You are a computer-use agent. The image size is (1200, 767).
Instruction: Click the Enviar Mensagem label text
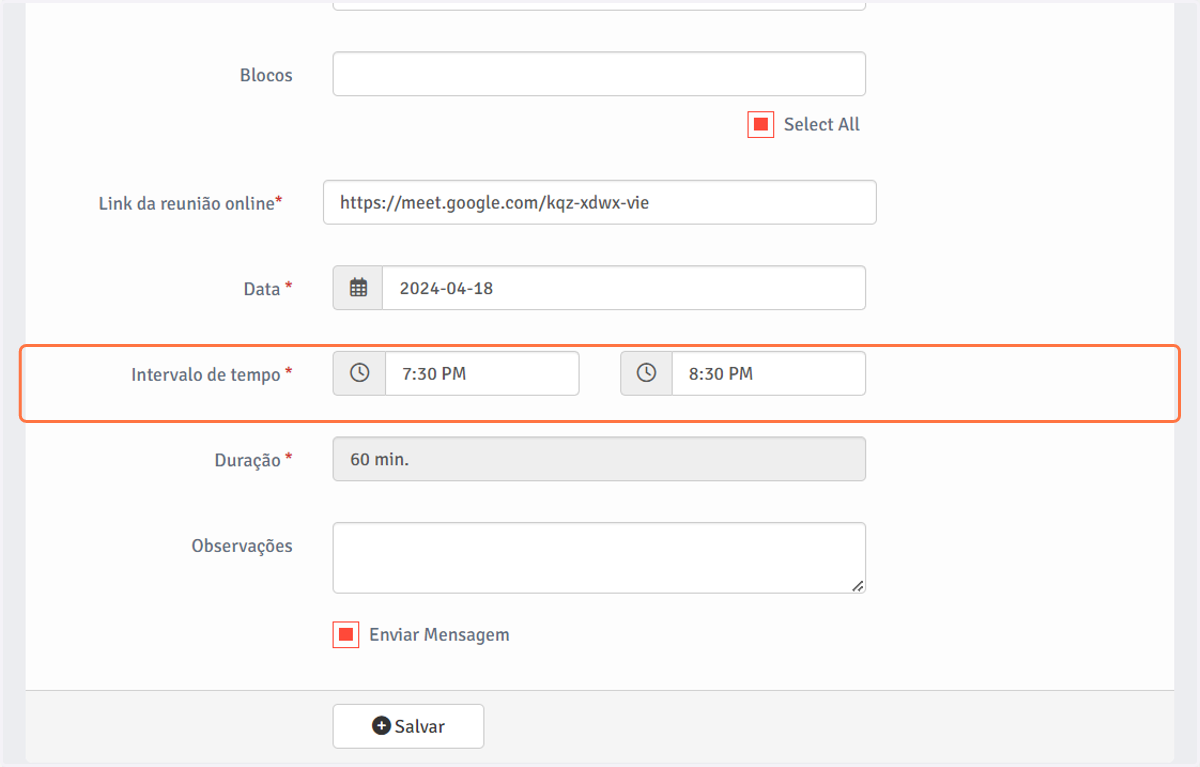(439, 635)
